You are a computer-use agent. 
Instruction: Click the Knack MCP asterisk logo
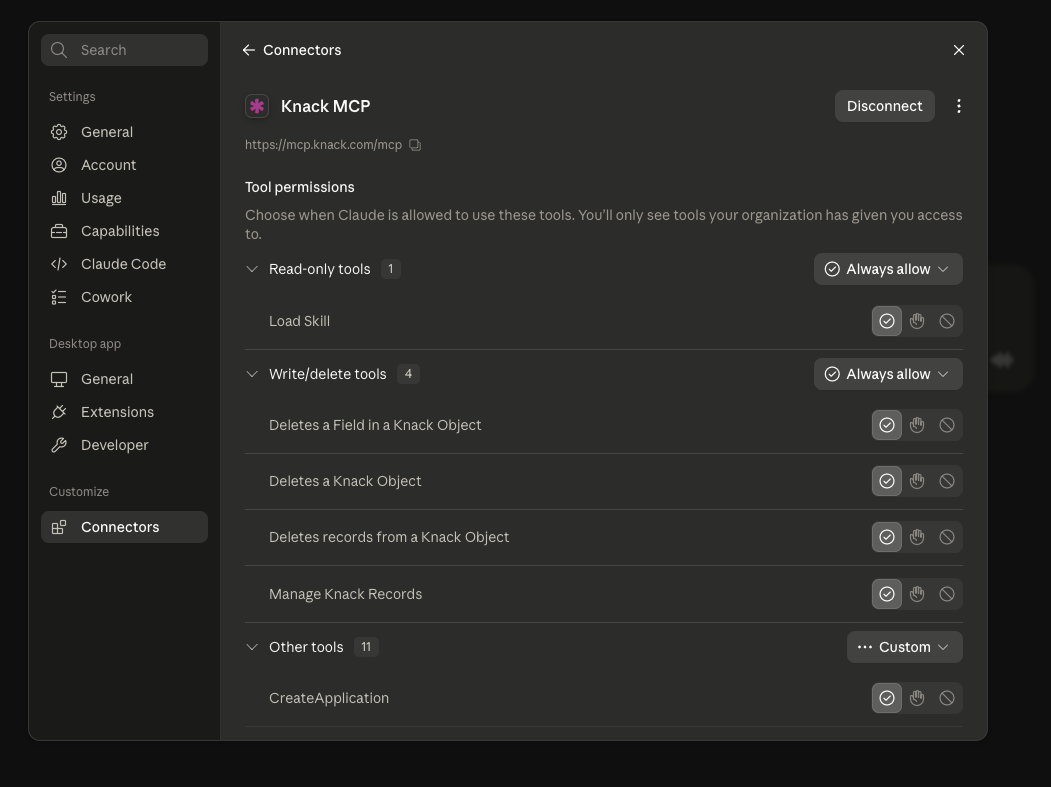point(257,106)
